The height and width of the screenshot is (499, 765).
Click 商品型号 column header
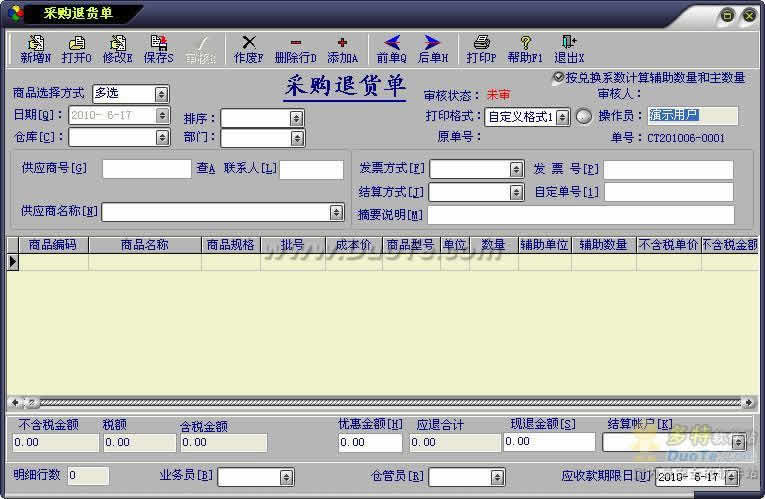point(412,245)
